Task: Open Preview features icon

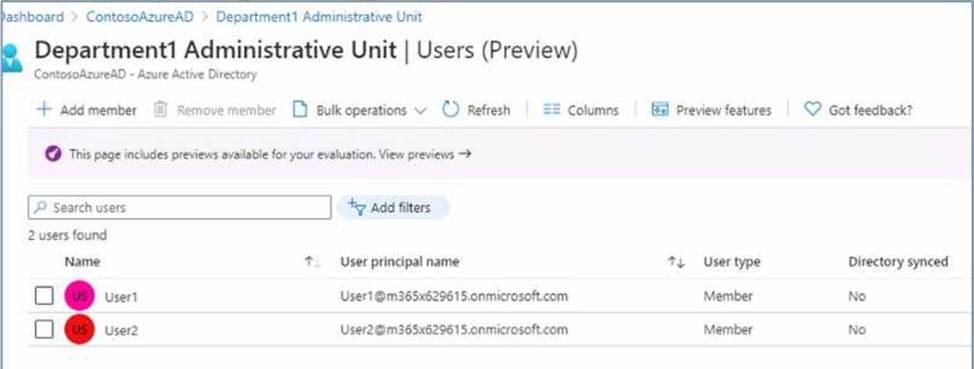Action: [660, 110]
